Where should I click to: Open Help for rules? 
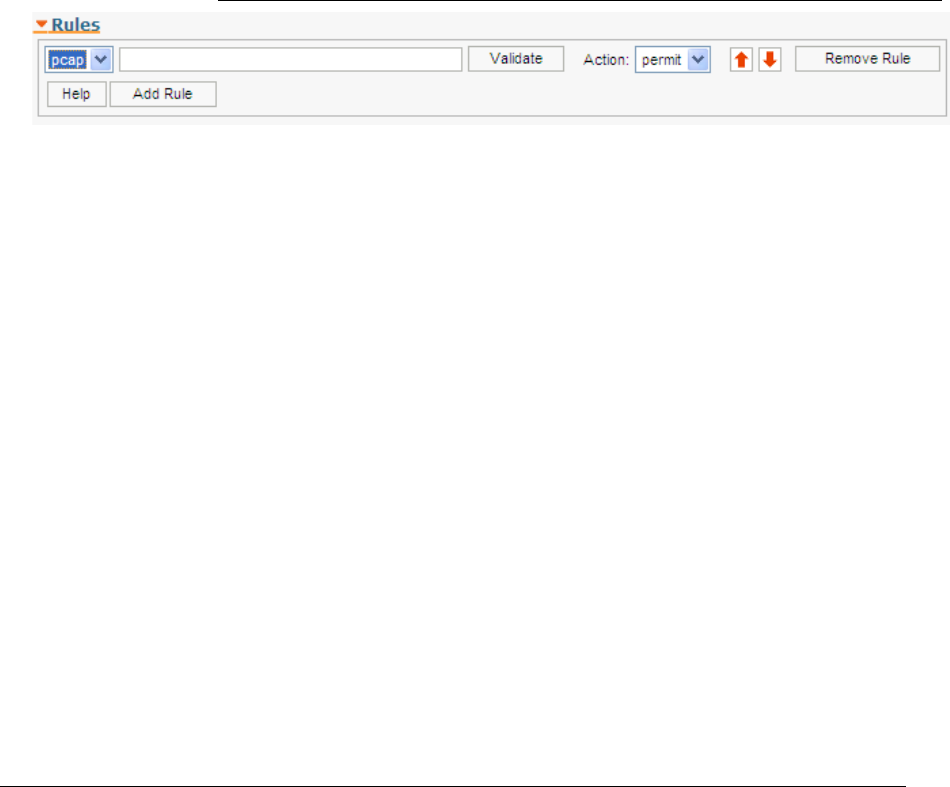tap(76, 94)
